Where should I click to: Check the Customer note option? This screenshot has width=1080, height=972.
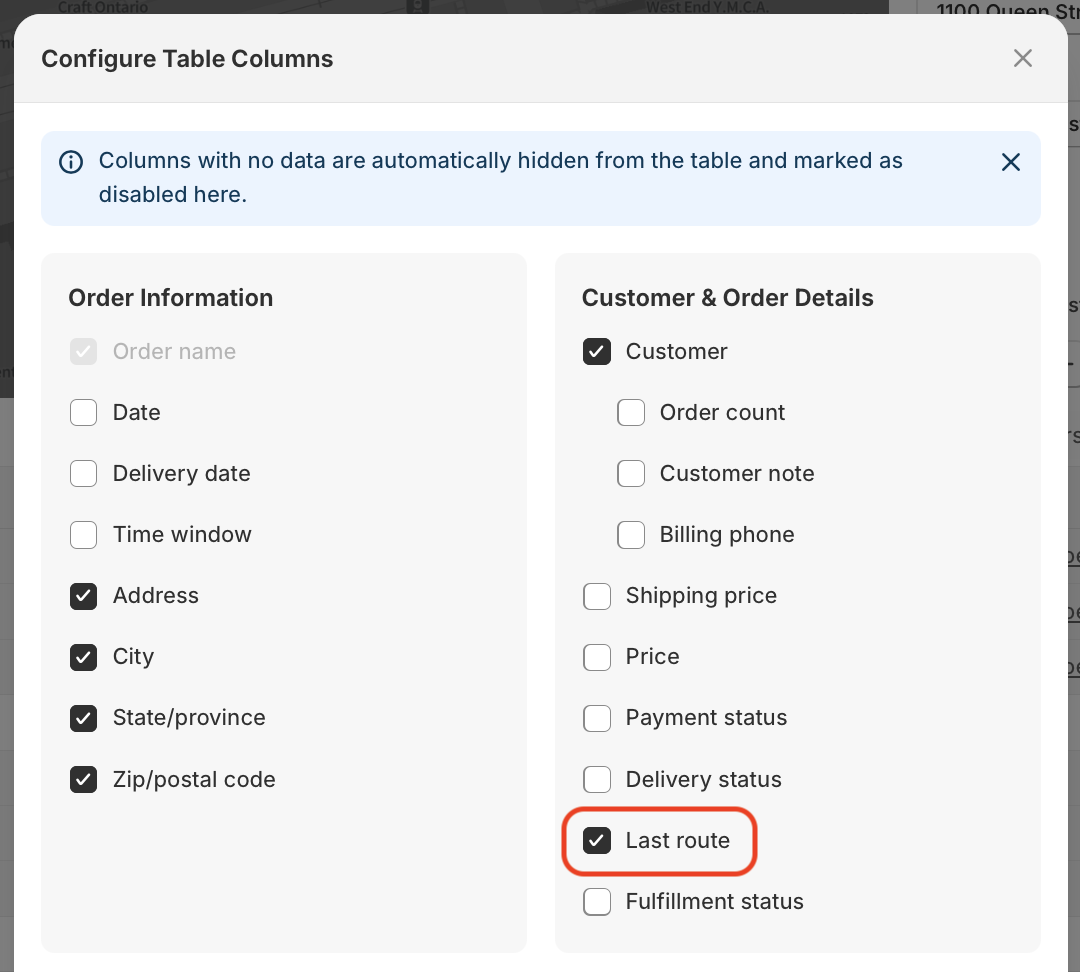click(x=631, y=474)
